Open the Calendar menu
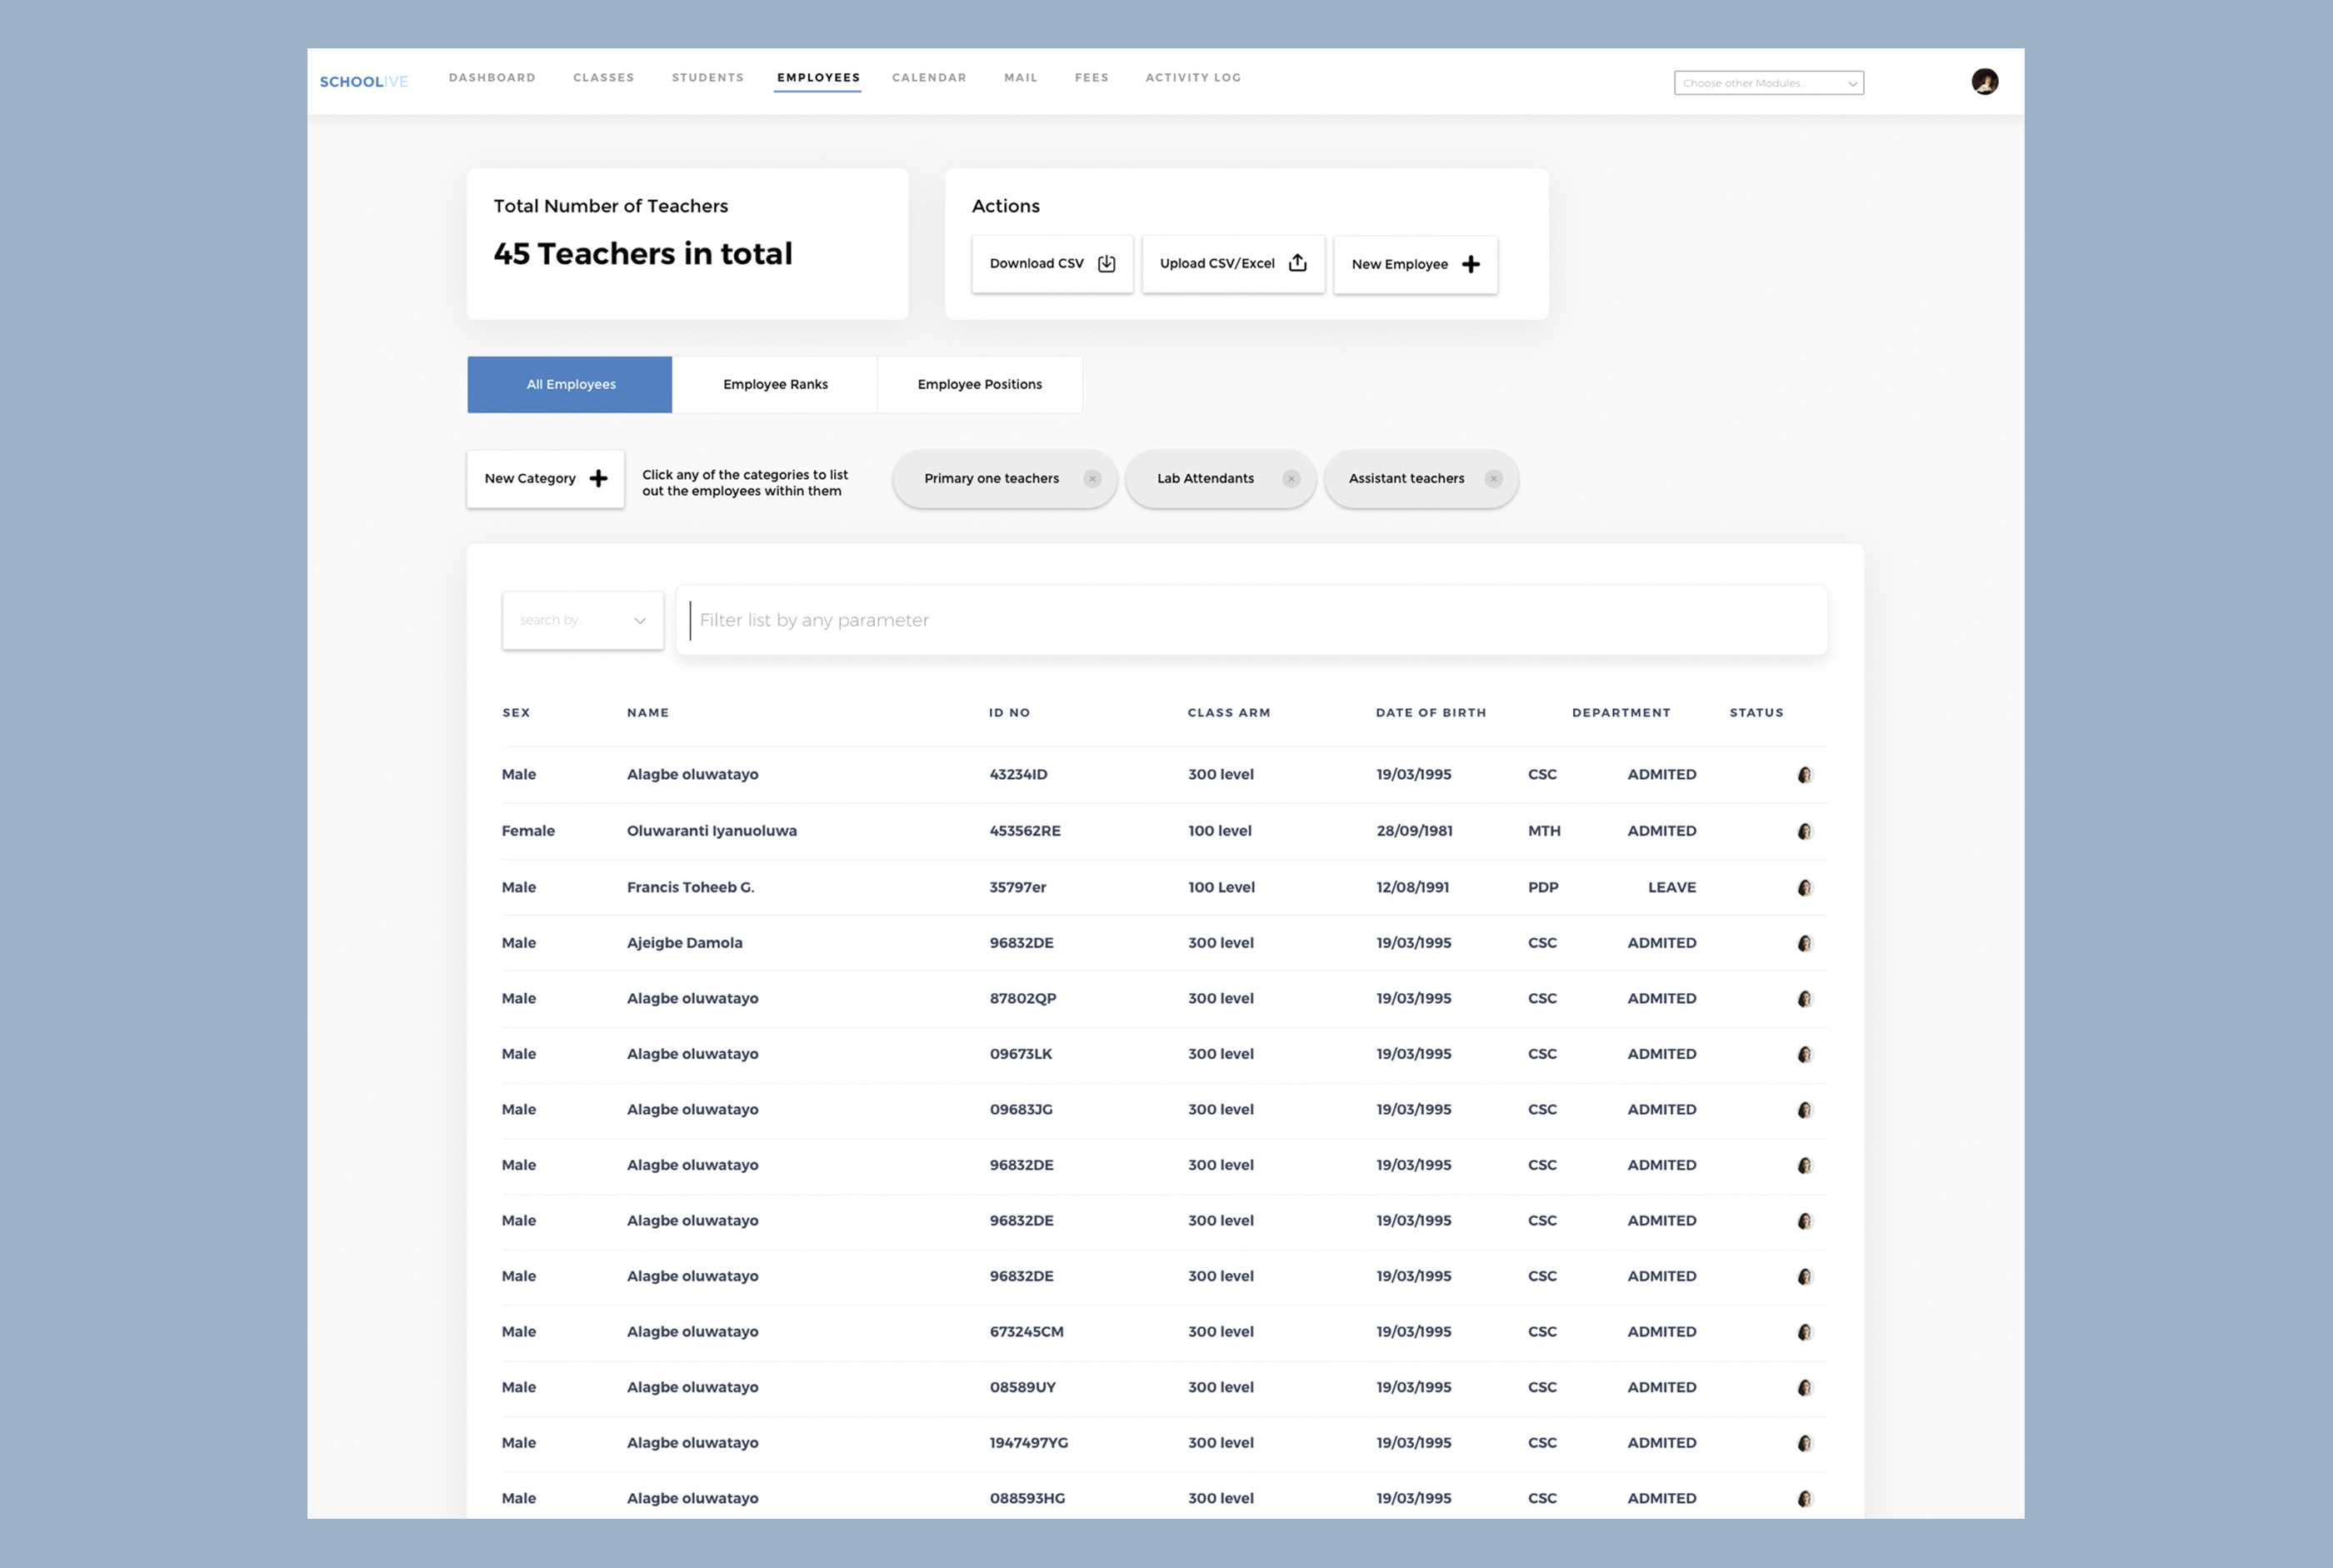The height and width of the screenshot is (1568, 2333). (x=929, y=78)
